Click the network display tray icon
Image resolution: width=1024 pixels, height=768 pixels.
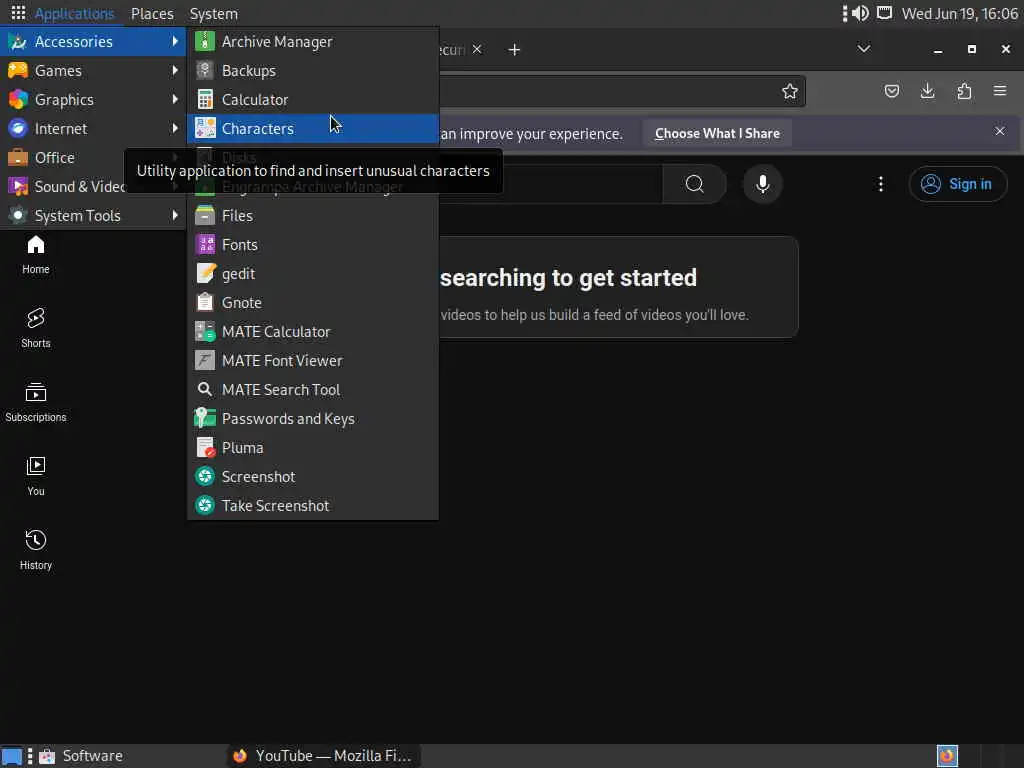click(x=884, y=13)
